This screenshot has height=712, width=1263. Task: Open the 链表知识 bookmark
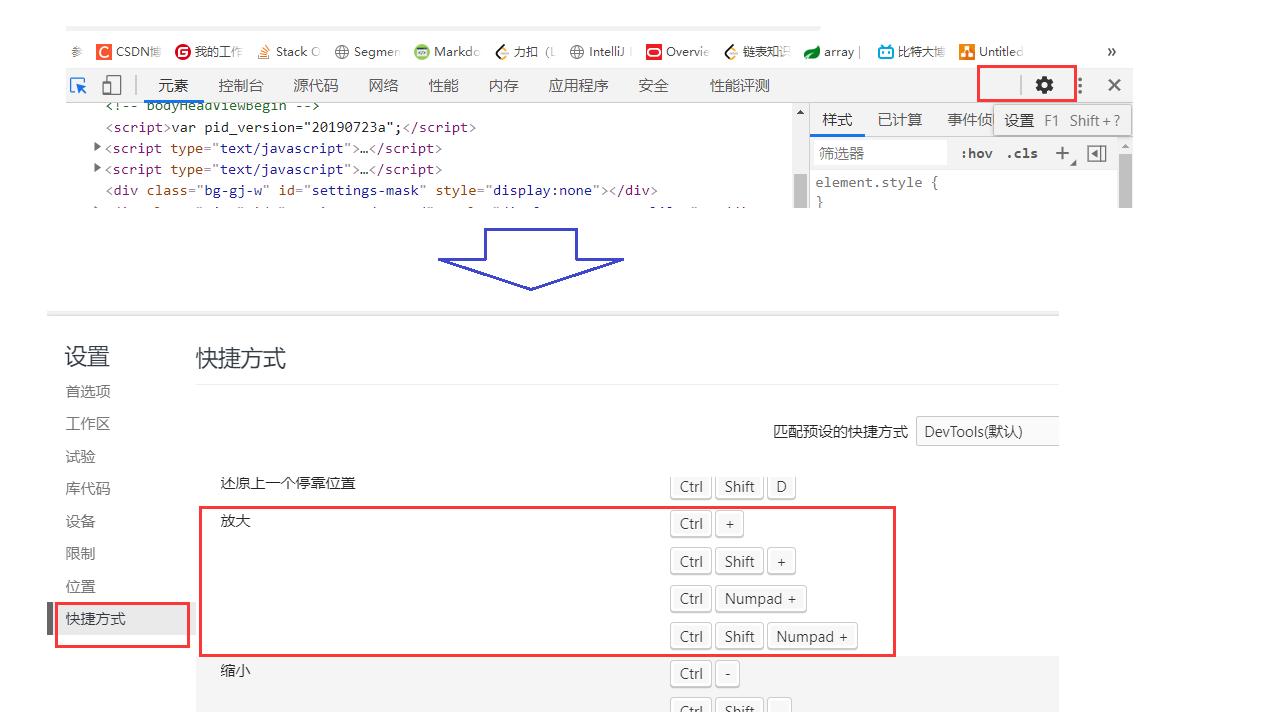click(x=756, y=52)
